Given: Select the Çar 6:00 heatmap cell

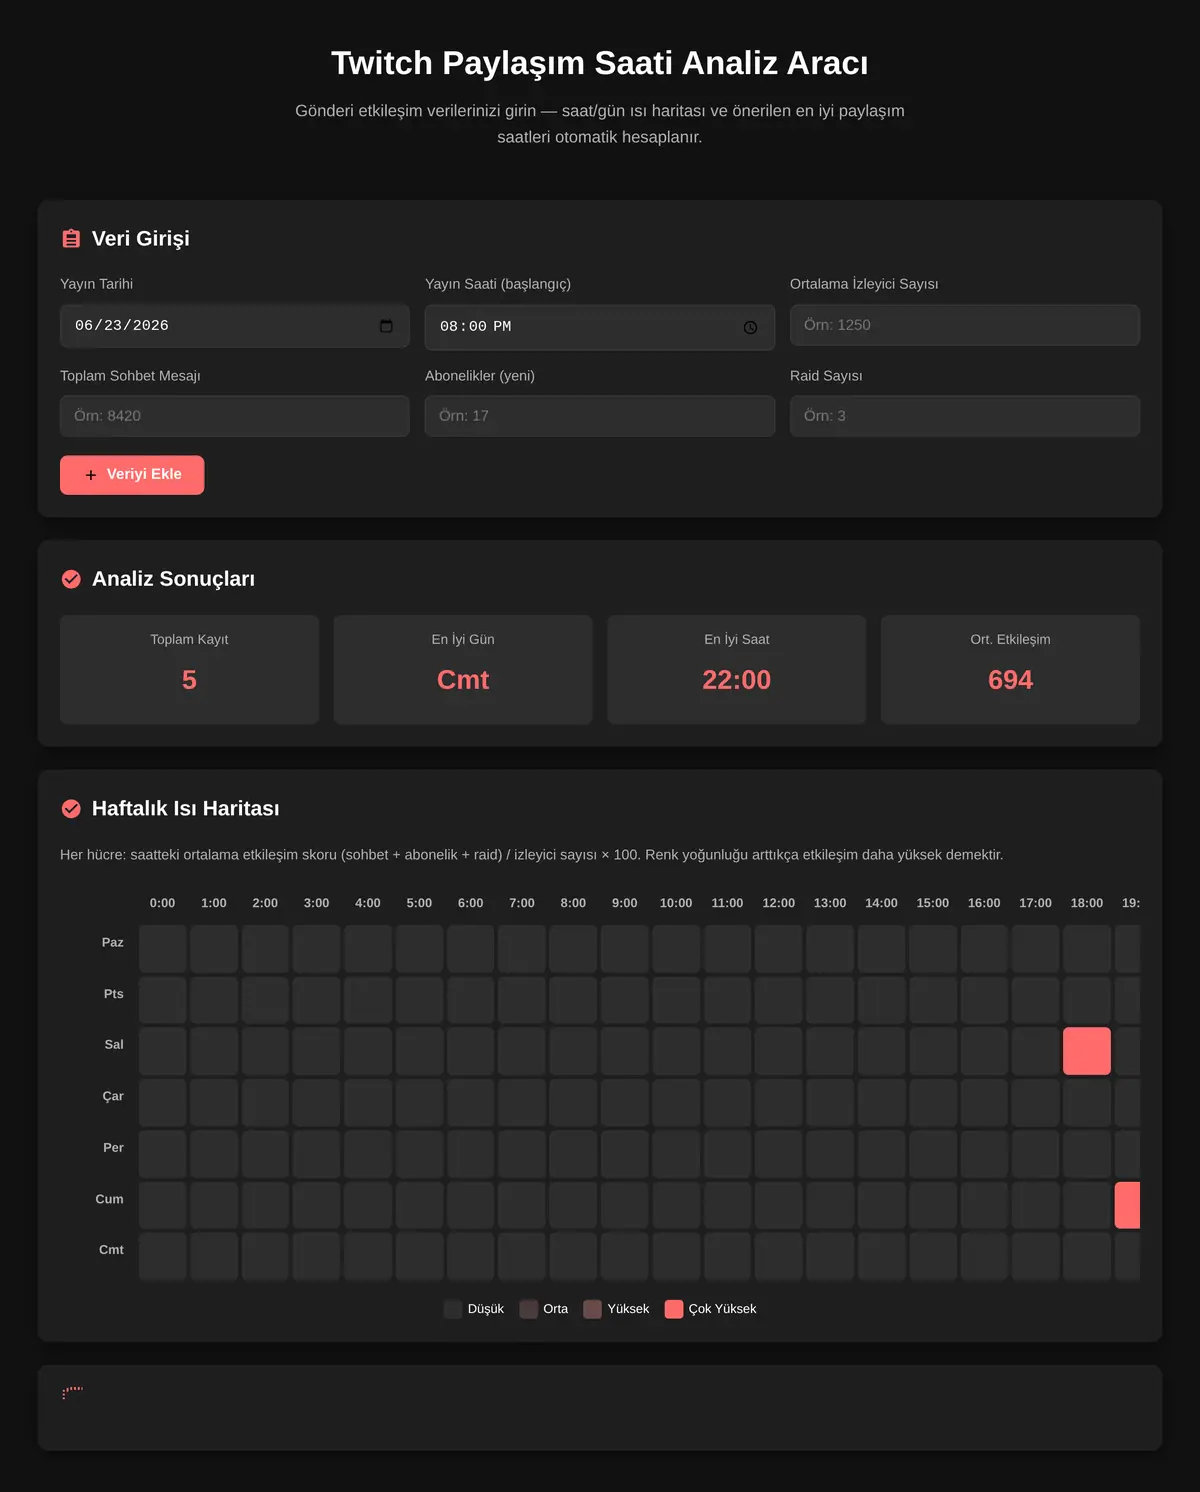Looking at the screenshot, I should pyautogui.click(x=471, y=1103).
